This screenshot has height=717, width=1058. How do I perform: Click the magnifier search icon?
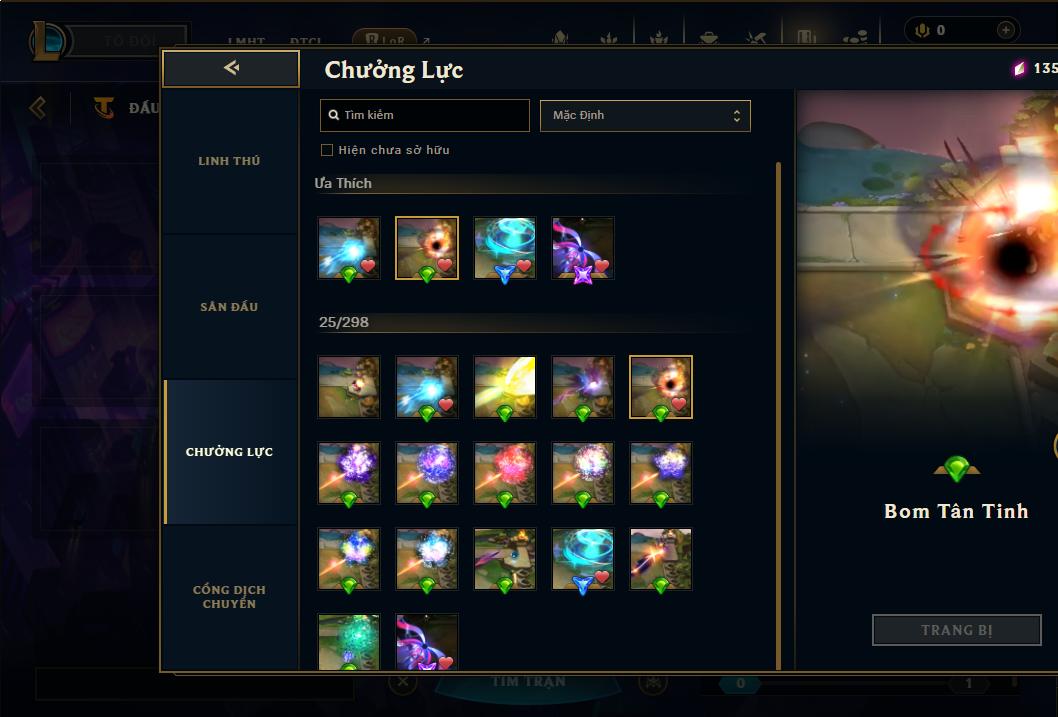[333, 115]
